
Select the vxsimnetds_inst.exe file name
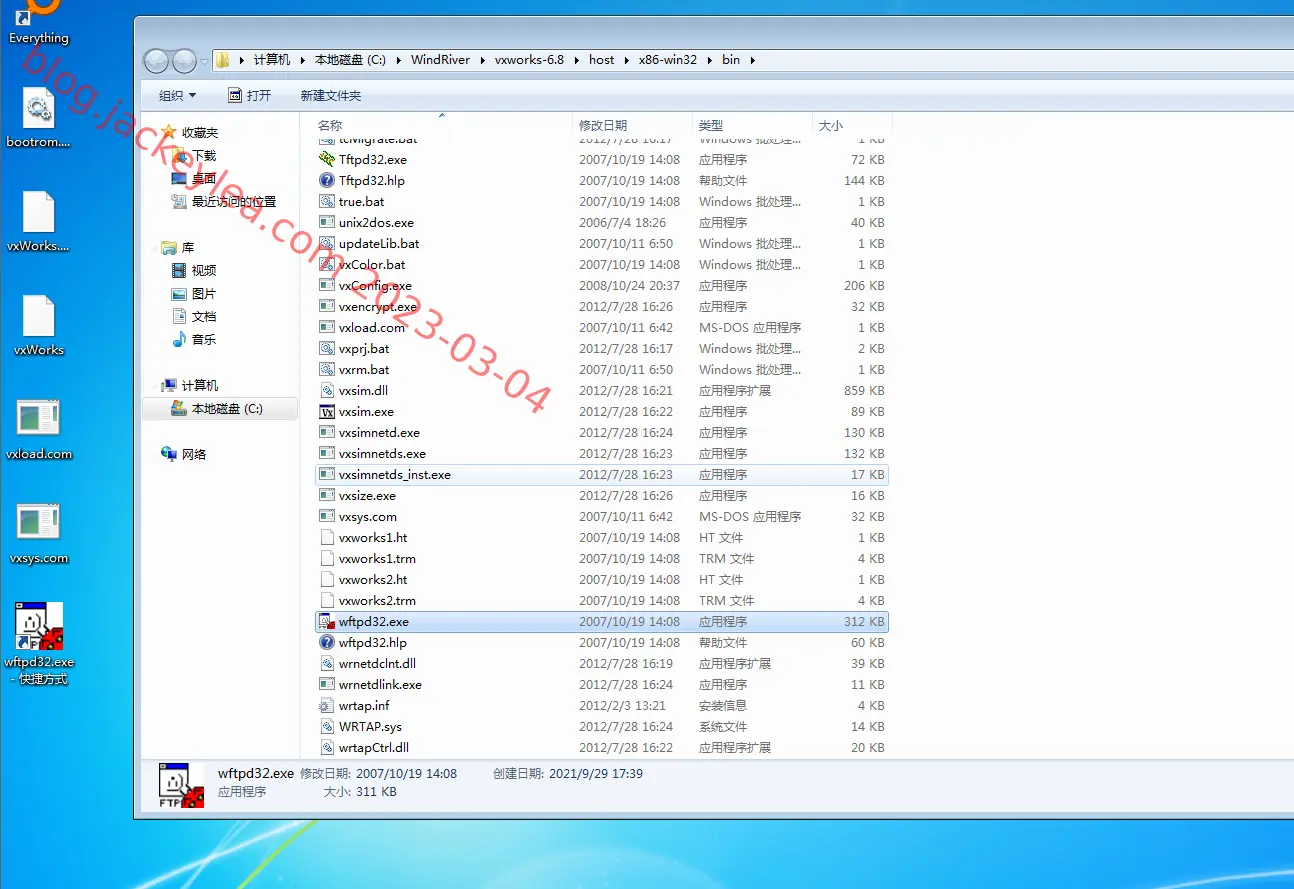click(x=395, y=475)
